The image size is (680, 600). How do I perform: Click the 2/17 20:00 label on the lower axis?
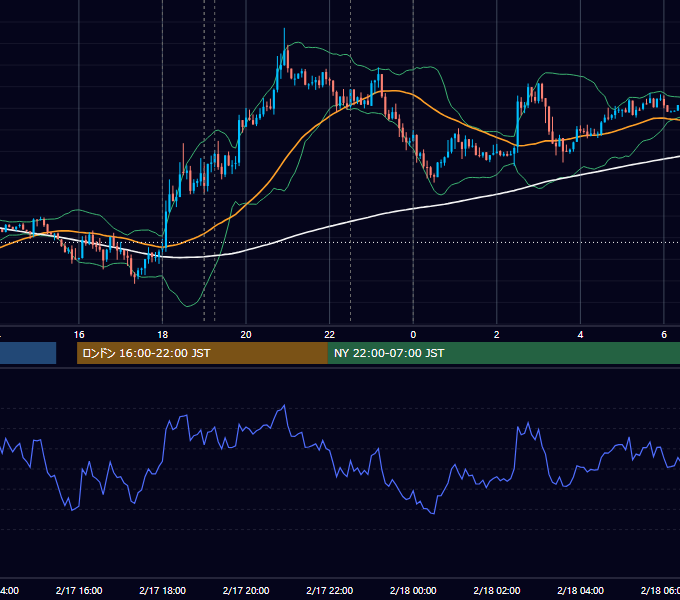pyautogui.click(x=246, y=590)
